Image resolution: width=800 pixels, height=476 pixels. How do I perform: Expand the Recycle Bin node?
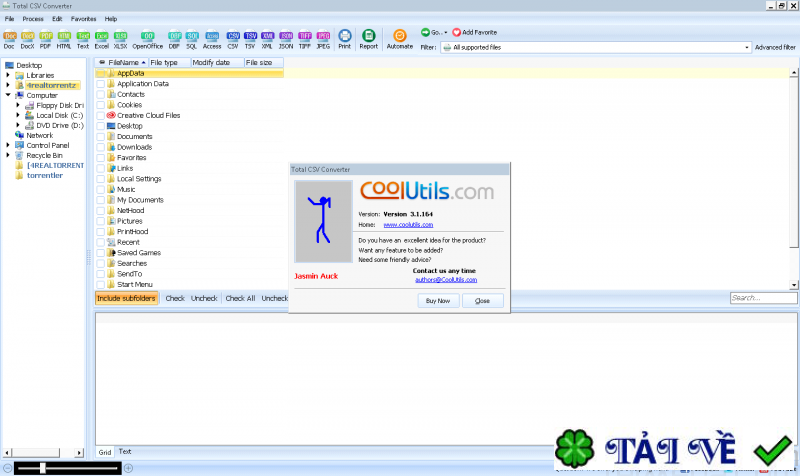tap(8, 155)
